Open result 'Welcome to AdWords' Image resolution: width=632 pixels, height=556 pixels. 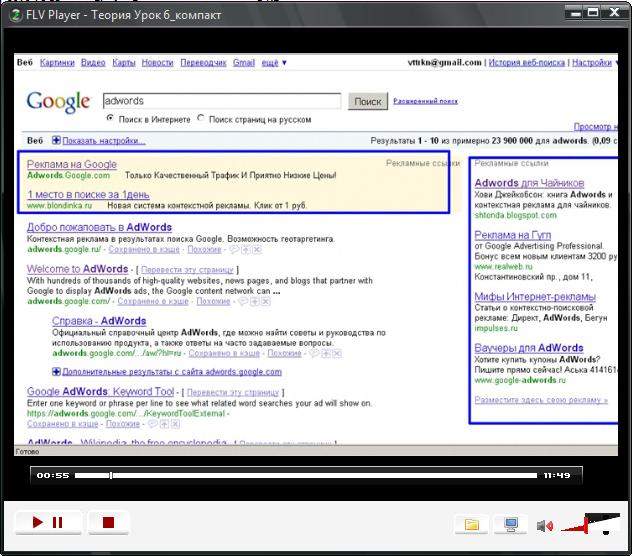click(x=77, y=269)
